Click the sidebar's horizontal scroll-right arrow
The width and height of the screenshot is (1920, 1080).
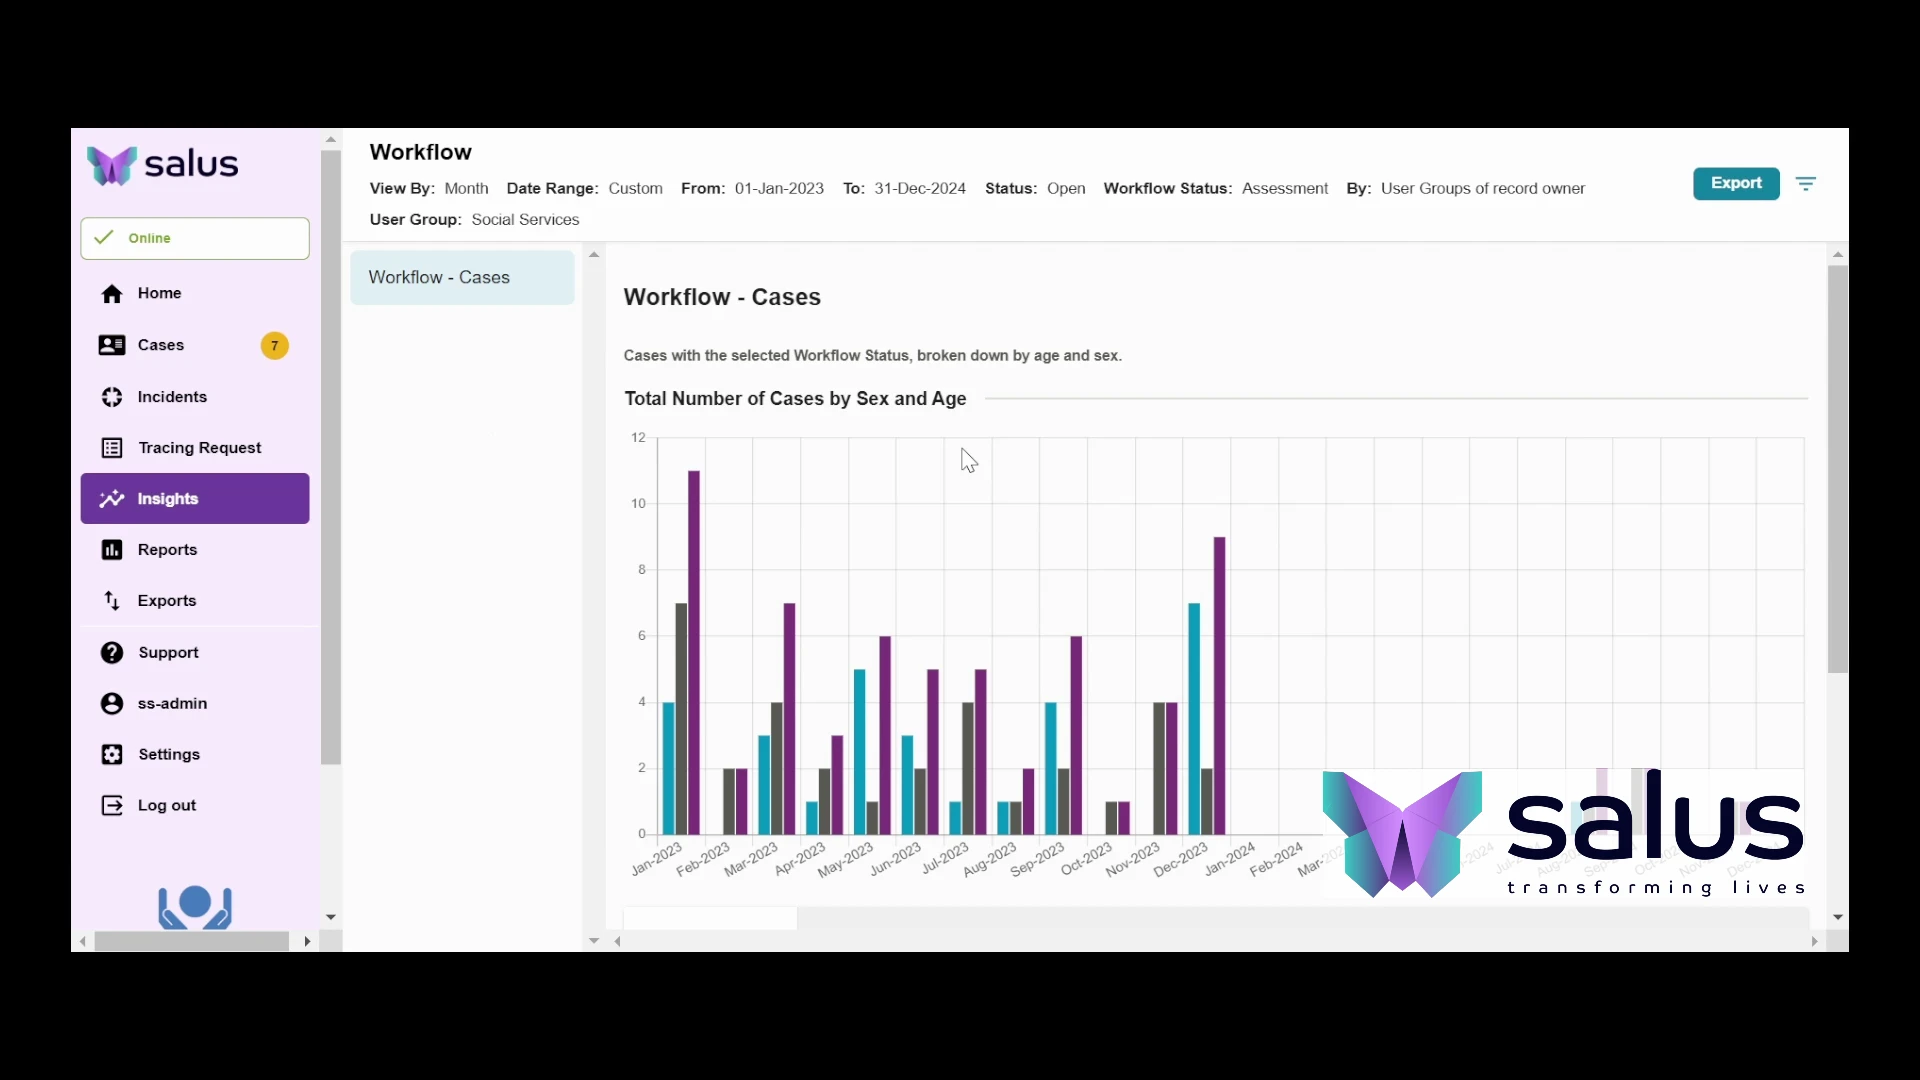tap(307, 941)
